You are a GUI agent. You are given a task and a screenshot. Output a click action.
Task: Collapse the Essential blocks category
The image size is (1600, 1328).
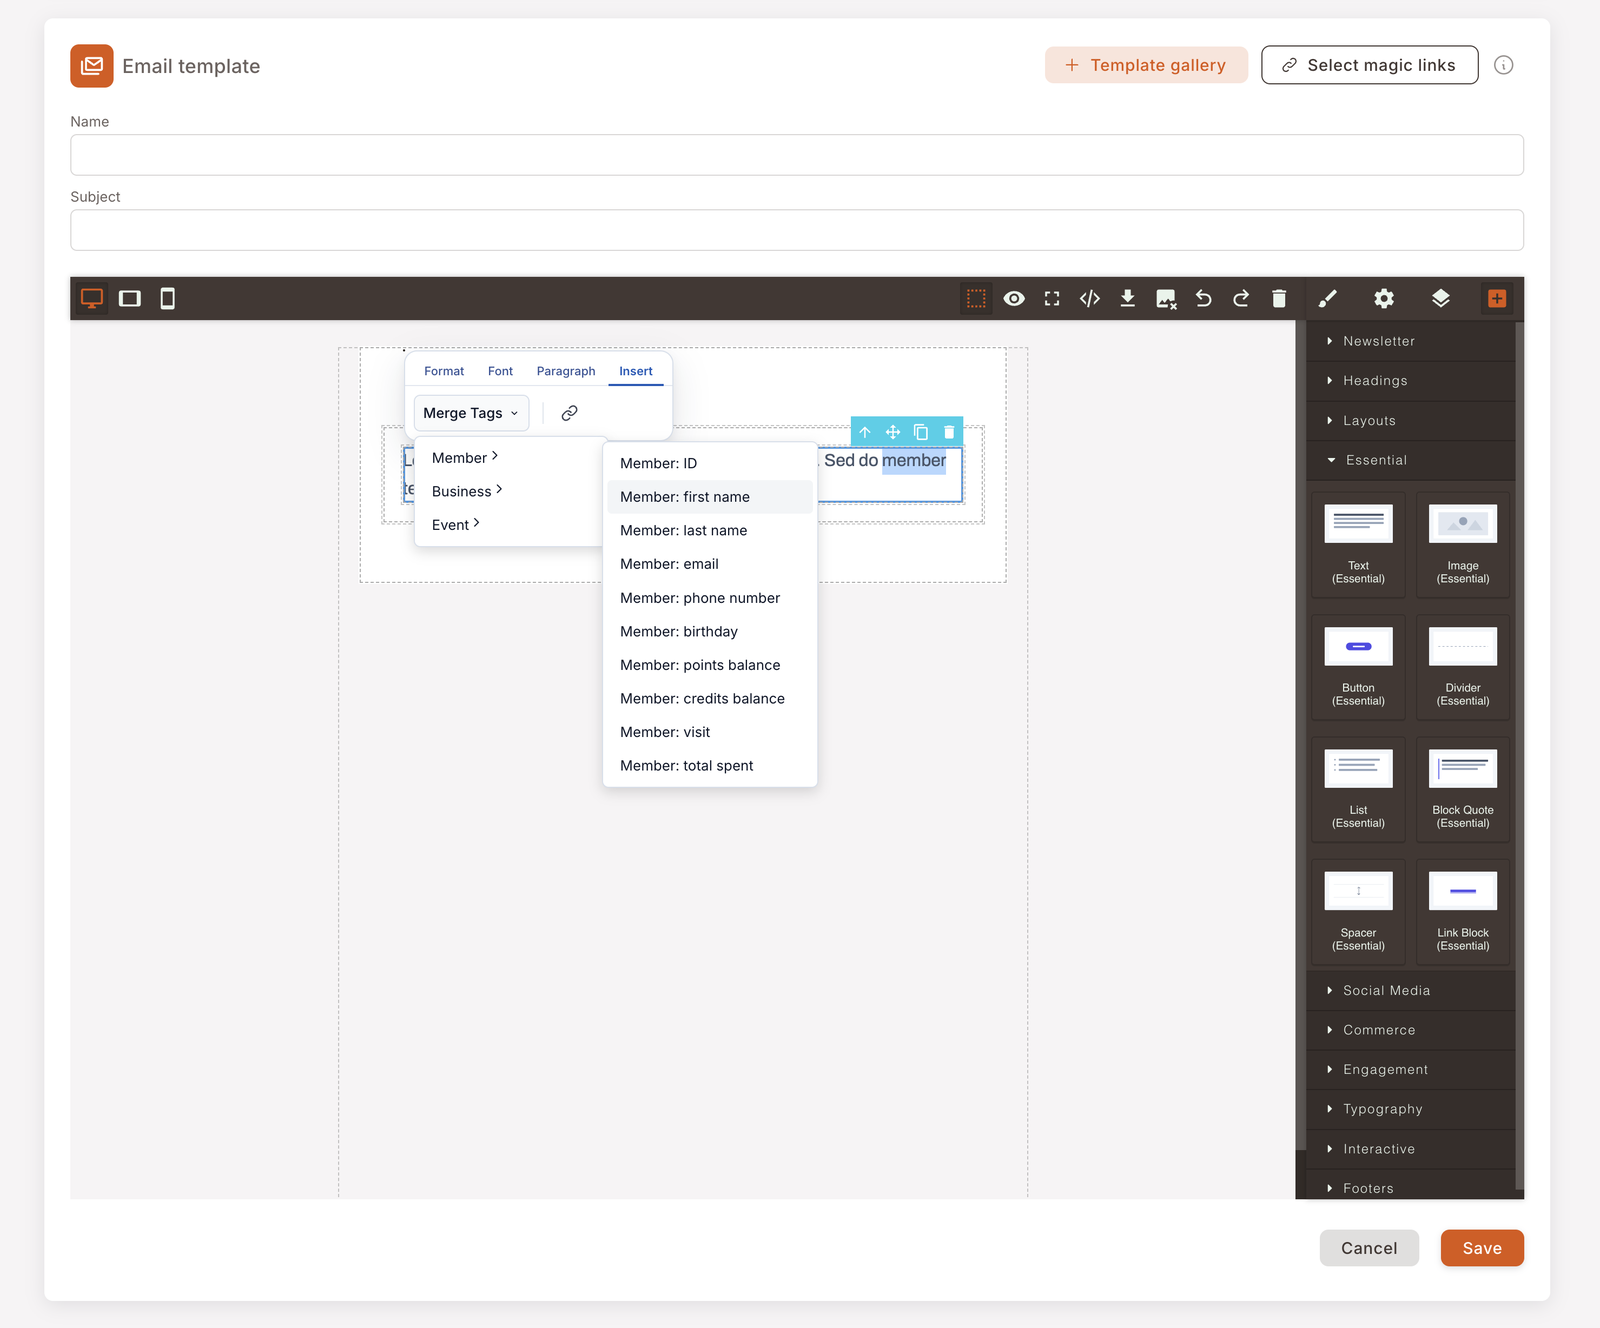pyautogui.click(x=1410, y=460)
